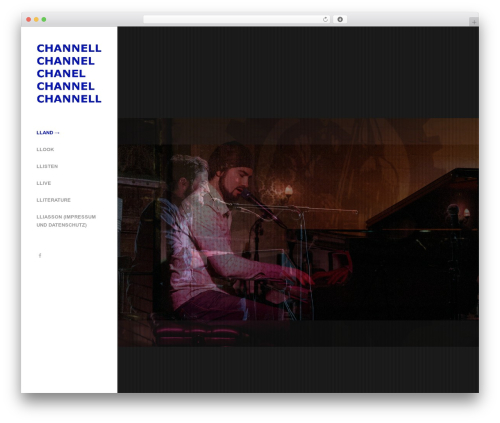Click the browser address bar

[237, 19]
